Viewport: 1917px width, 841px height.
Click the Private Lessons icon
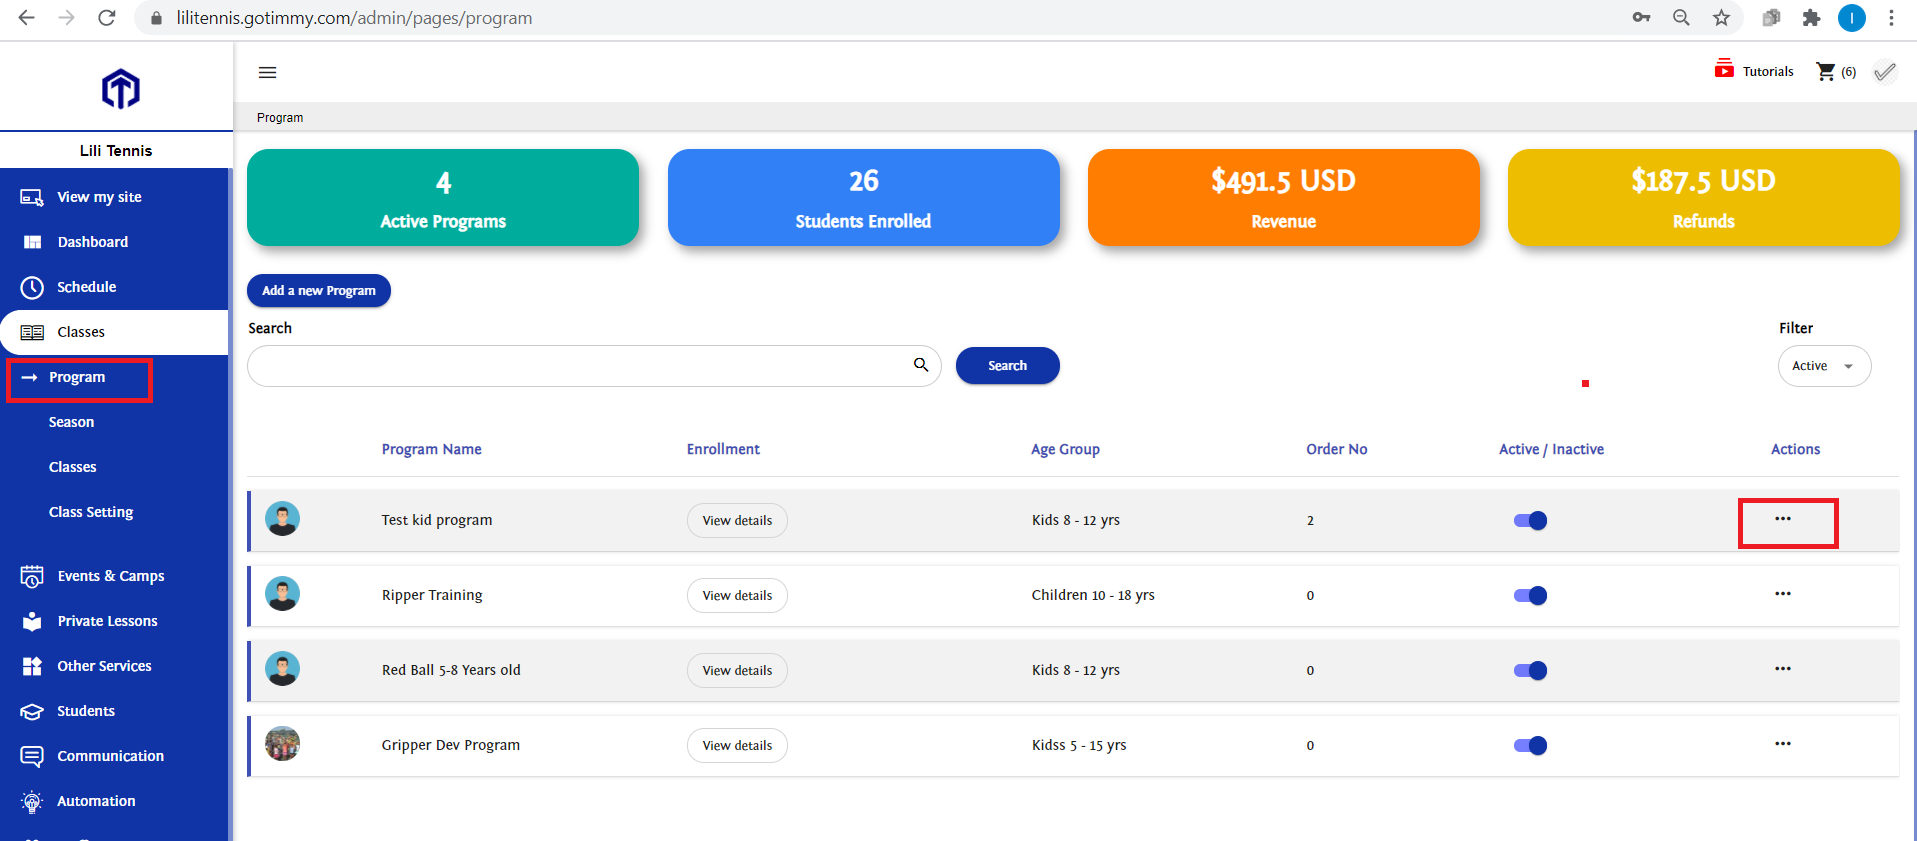pos(32,621)
